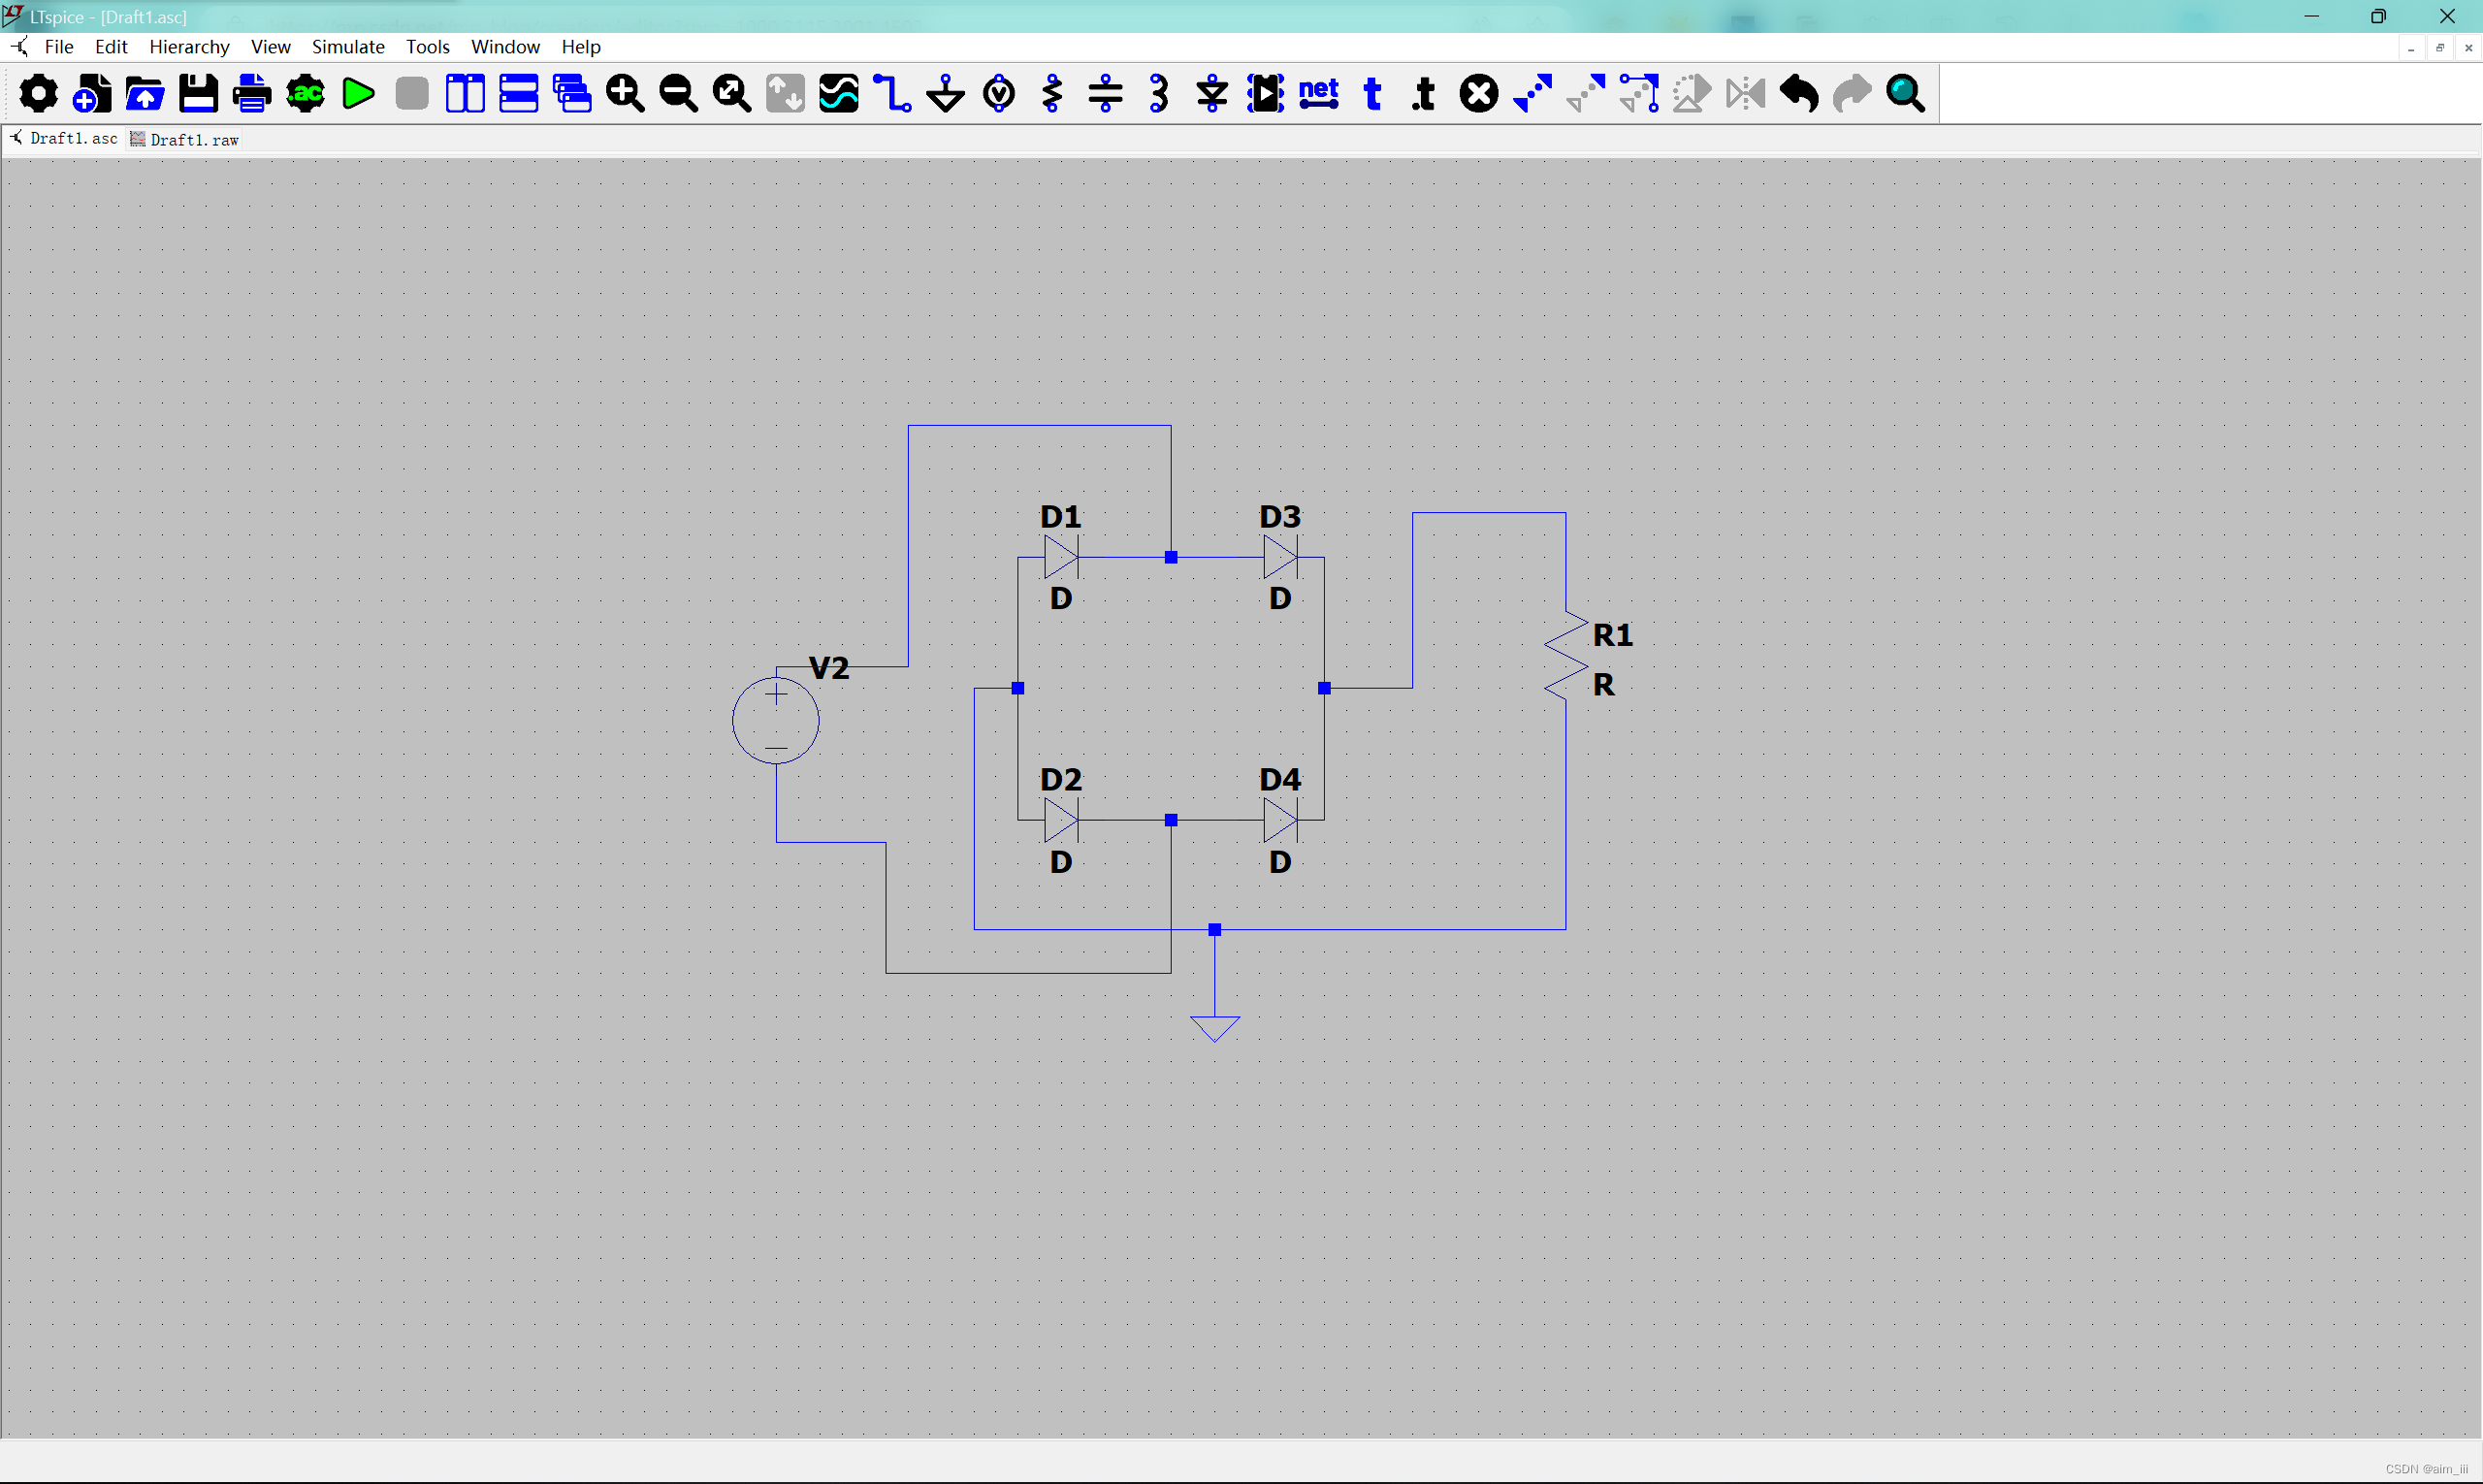The width and height of the screenshot is (2483, 1484).
Task: Click the Run simulation green play icon
Action: [x=358, y=94]
